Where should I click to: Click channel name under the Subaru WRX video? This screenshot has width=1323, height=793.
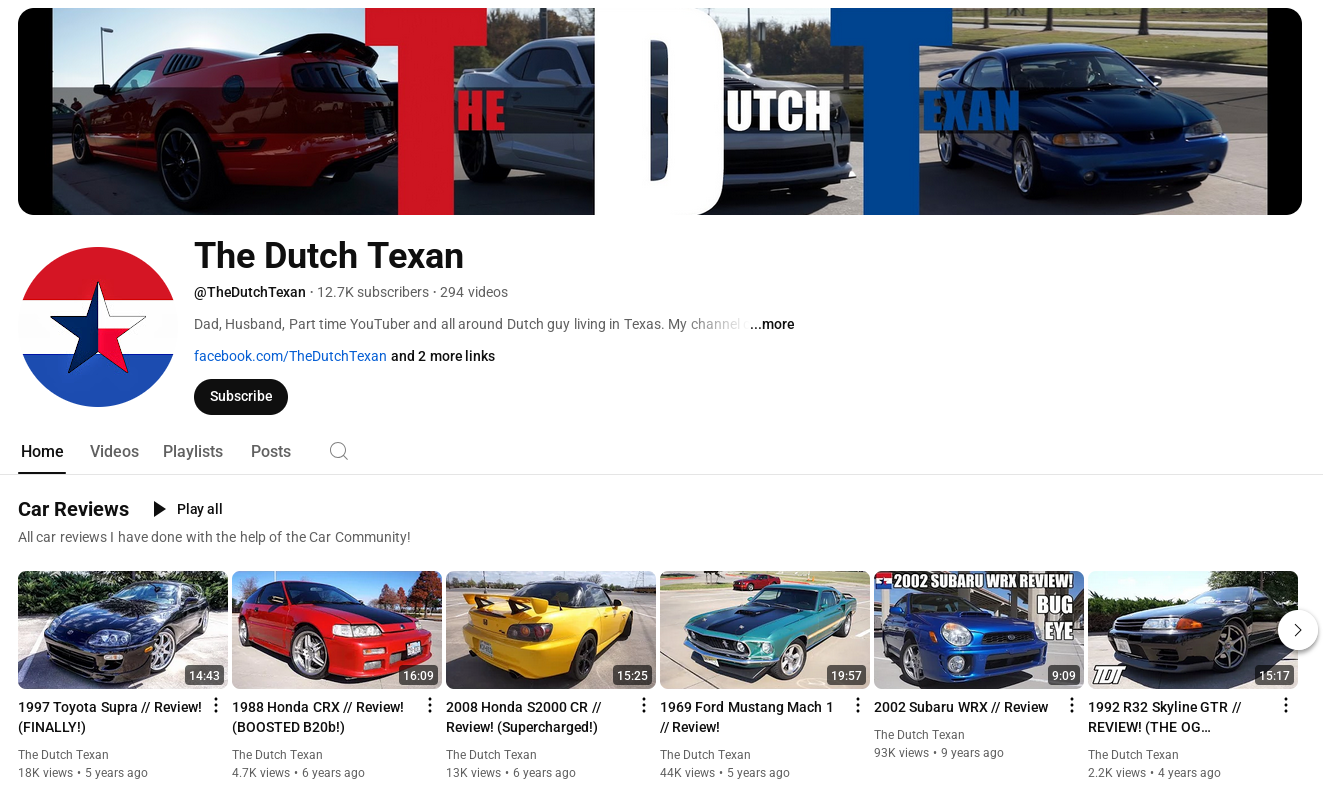pyautogui.click(x=919, y=735)
